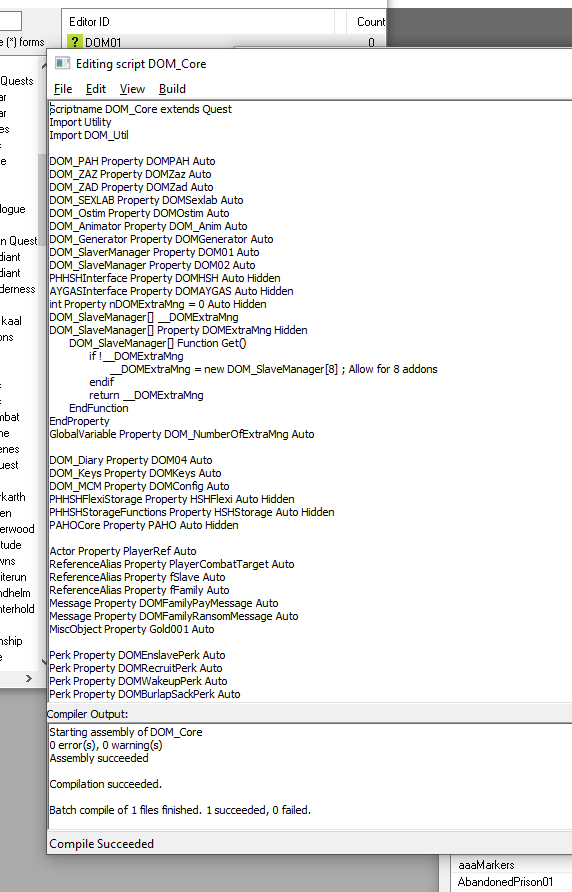Screen dimensions: 572x892
Task: Click the 'Scriptname DOM_Core extends Quest' line
Action: [141, 109]
